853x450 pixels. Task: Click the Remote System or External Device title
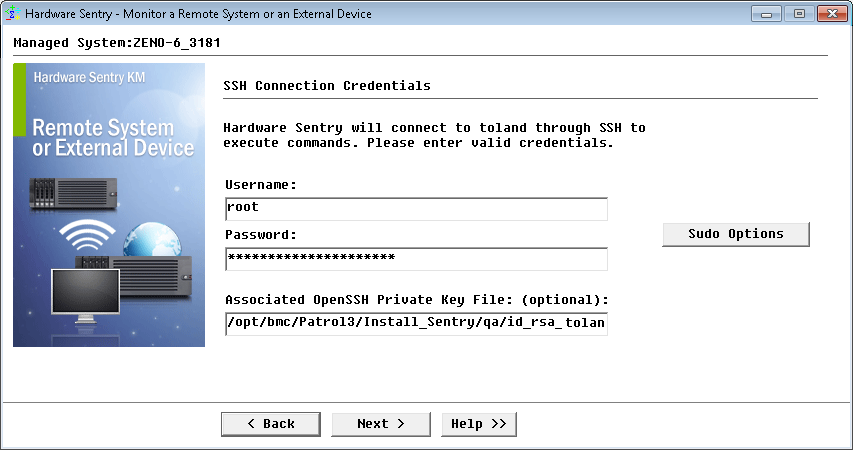click(113, 138)
